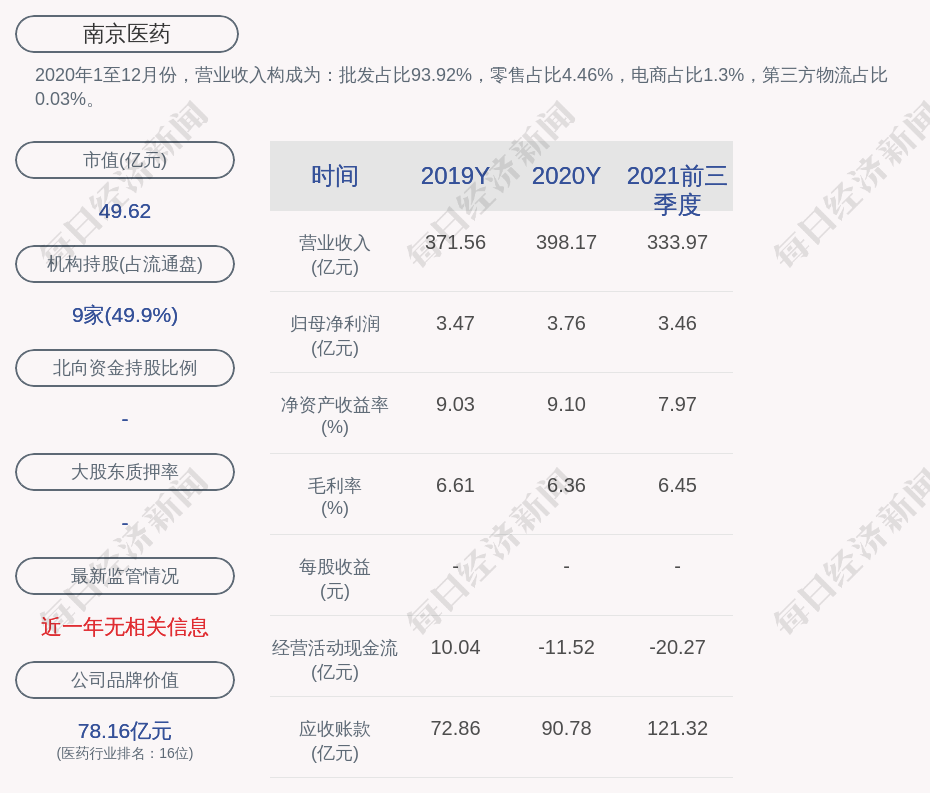The height and width of the screenshot is (793, 930).
Task: Select the 2020Y revenue value 398.17
Action: click(x=566, y=242)
